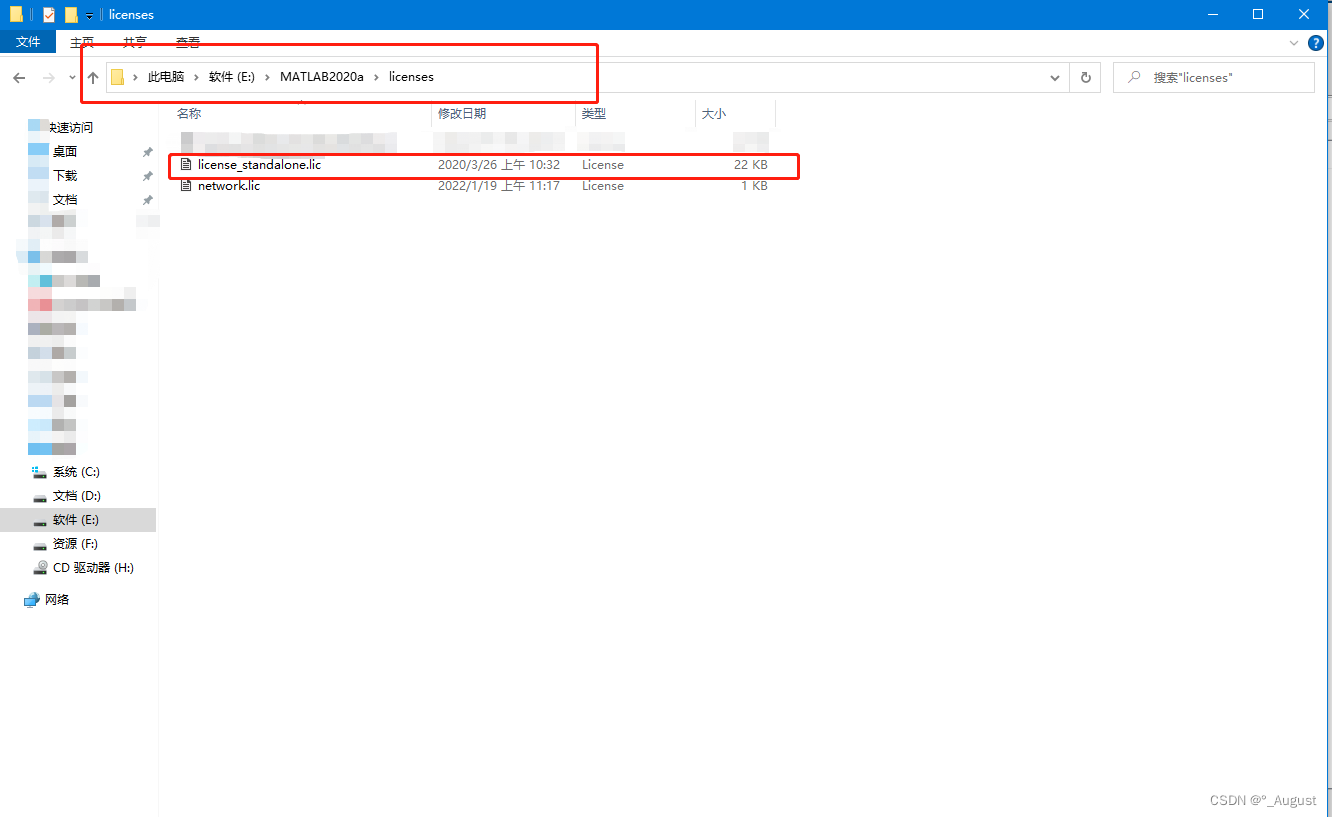Open the 查看 ribbon tab
This screenshot has width=1332, height=817.
pyautogui.click(x=187, y=42)
